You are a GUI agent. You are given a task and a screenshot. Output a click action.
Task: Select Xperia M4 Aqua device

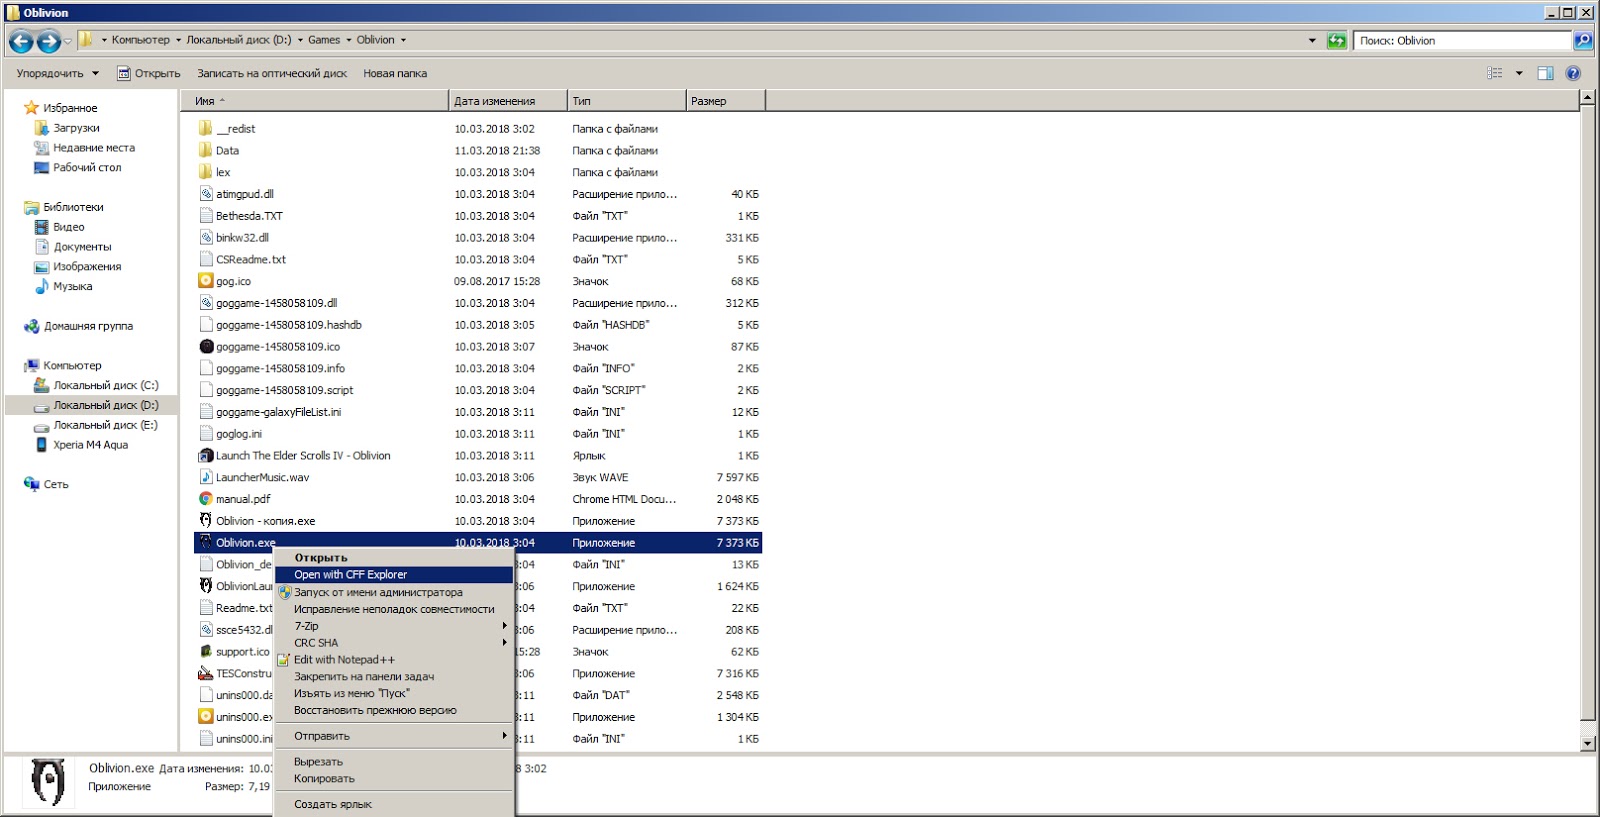coord(90,445)
